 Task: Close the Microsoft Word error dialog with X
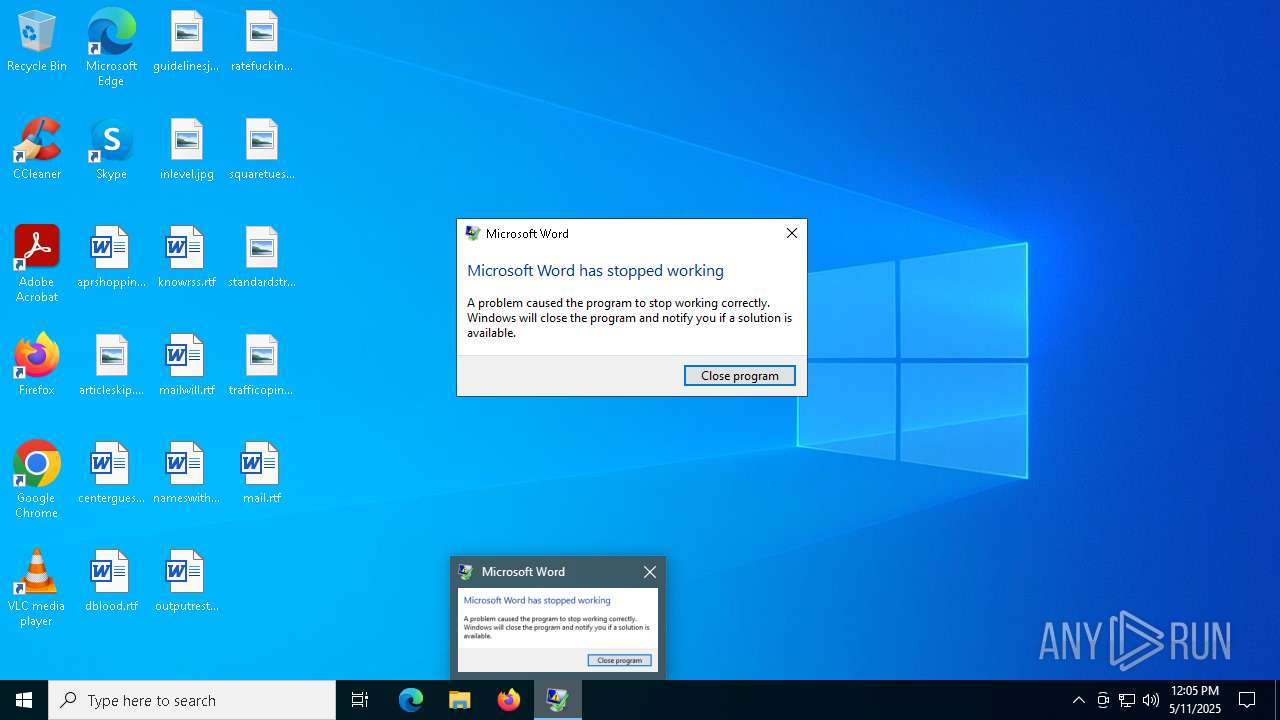(791, 233)
